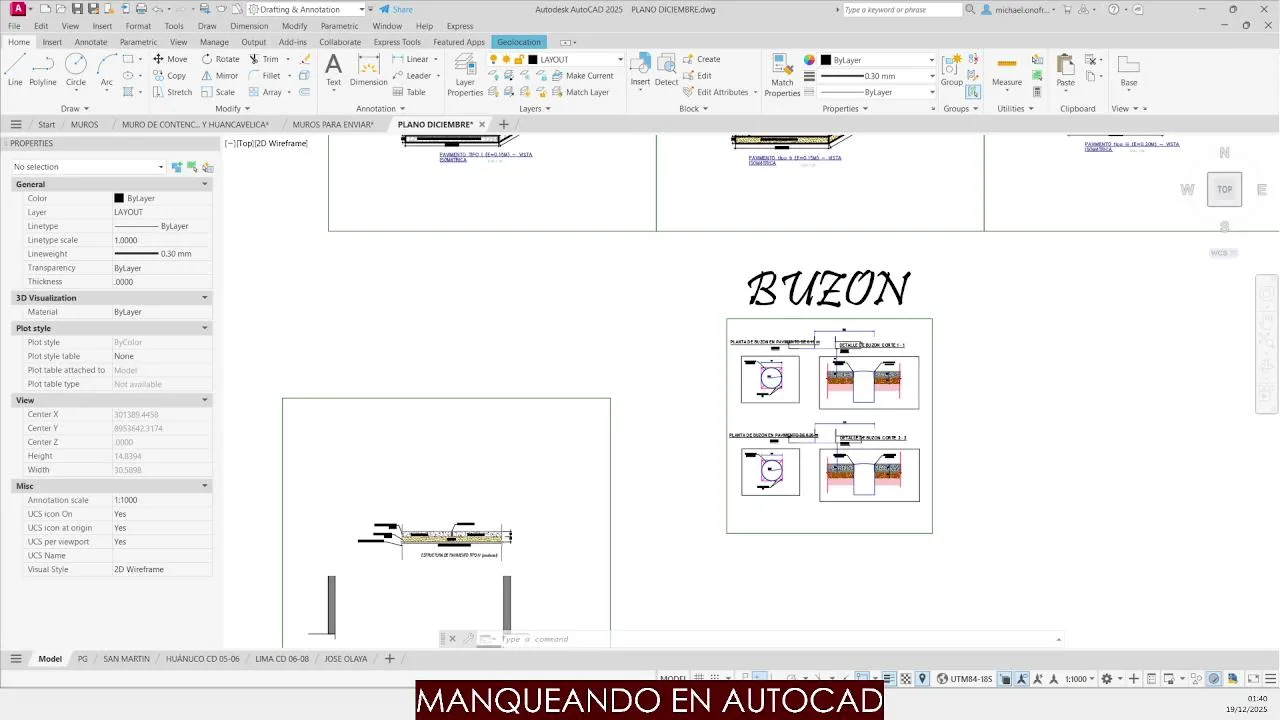Choose the Text annotation tool
The width and height of the screenshot is (1280, 720).
(x=333, y=70)
